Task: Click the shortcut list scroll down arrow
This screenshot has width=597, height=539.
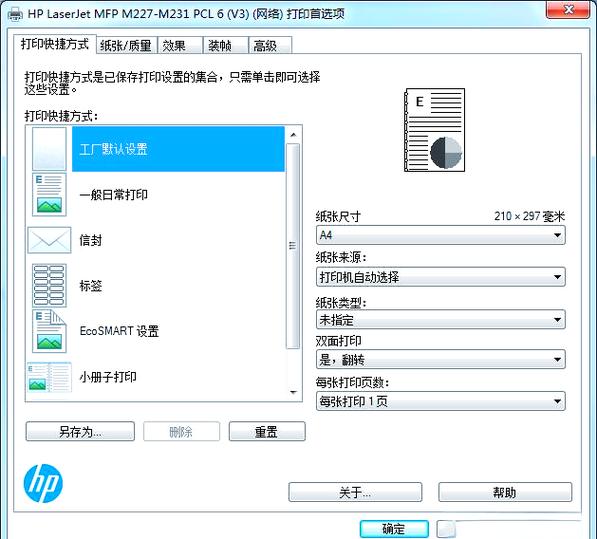Action: [293, 392]
